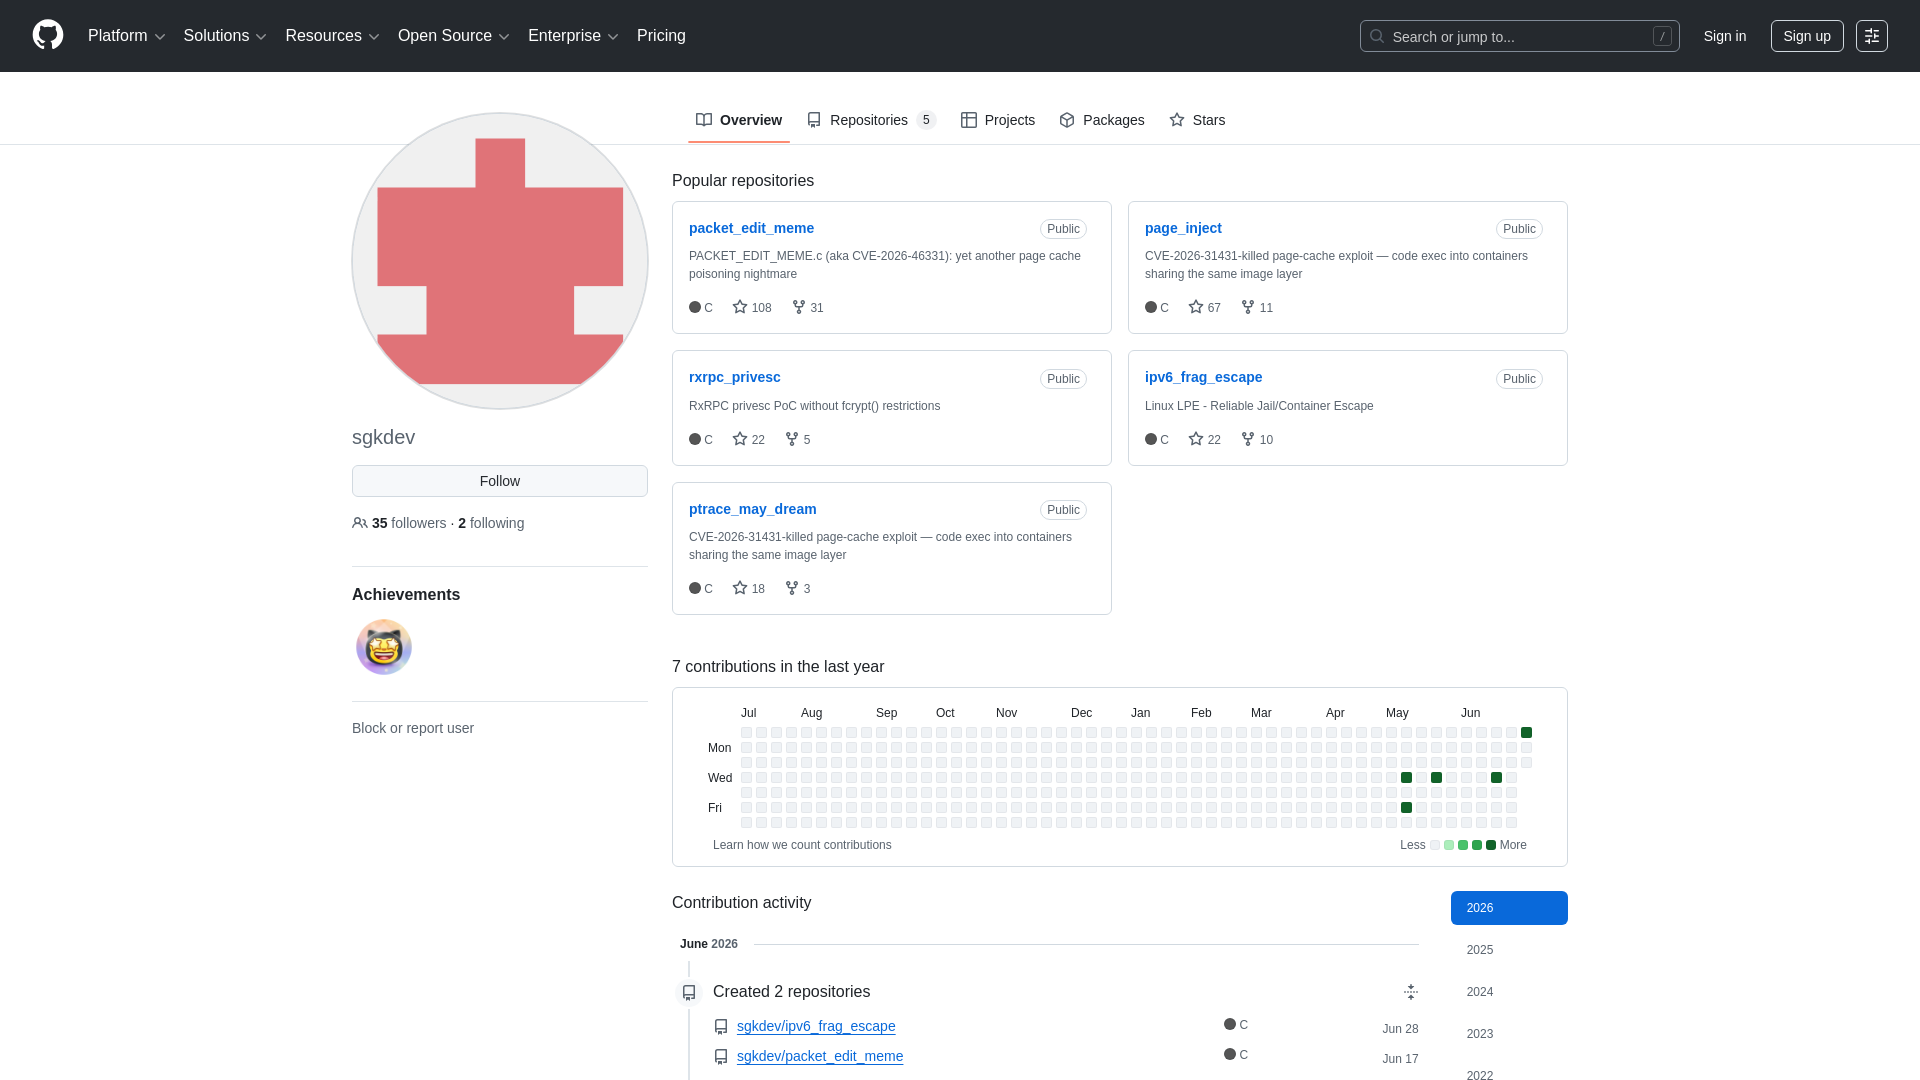This screenshot has width=1920, height=1080.
Task: Click the Achievements heading link
Action: (x=406, y=594)
